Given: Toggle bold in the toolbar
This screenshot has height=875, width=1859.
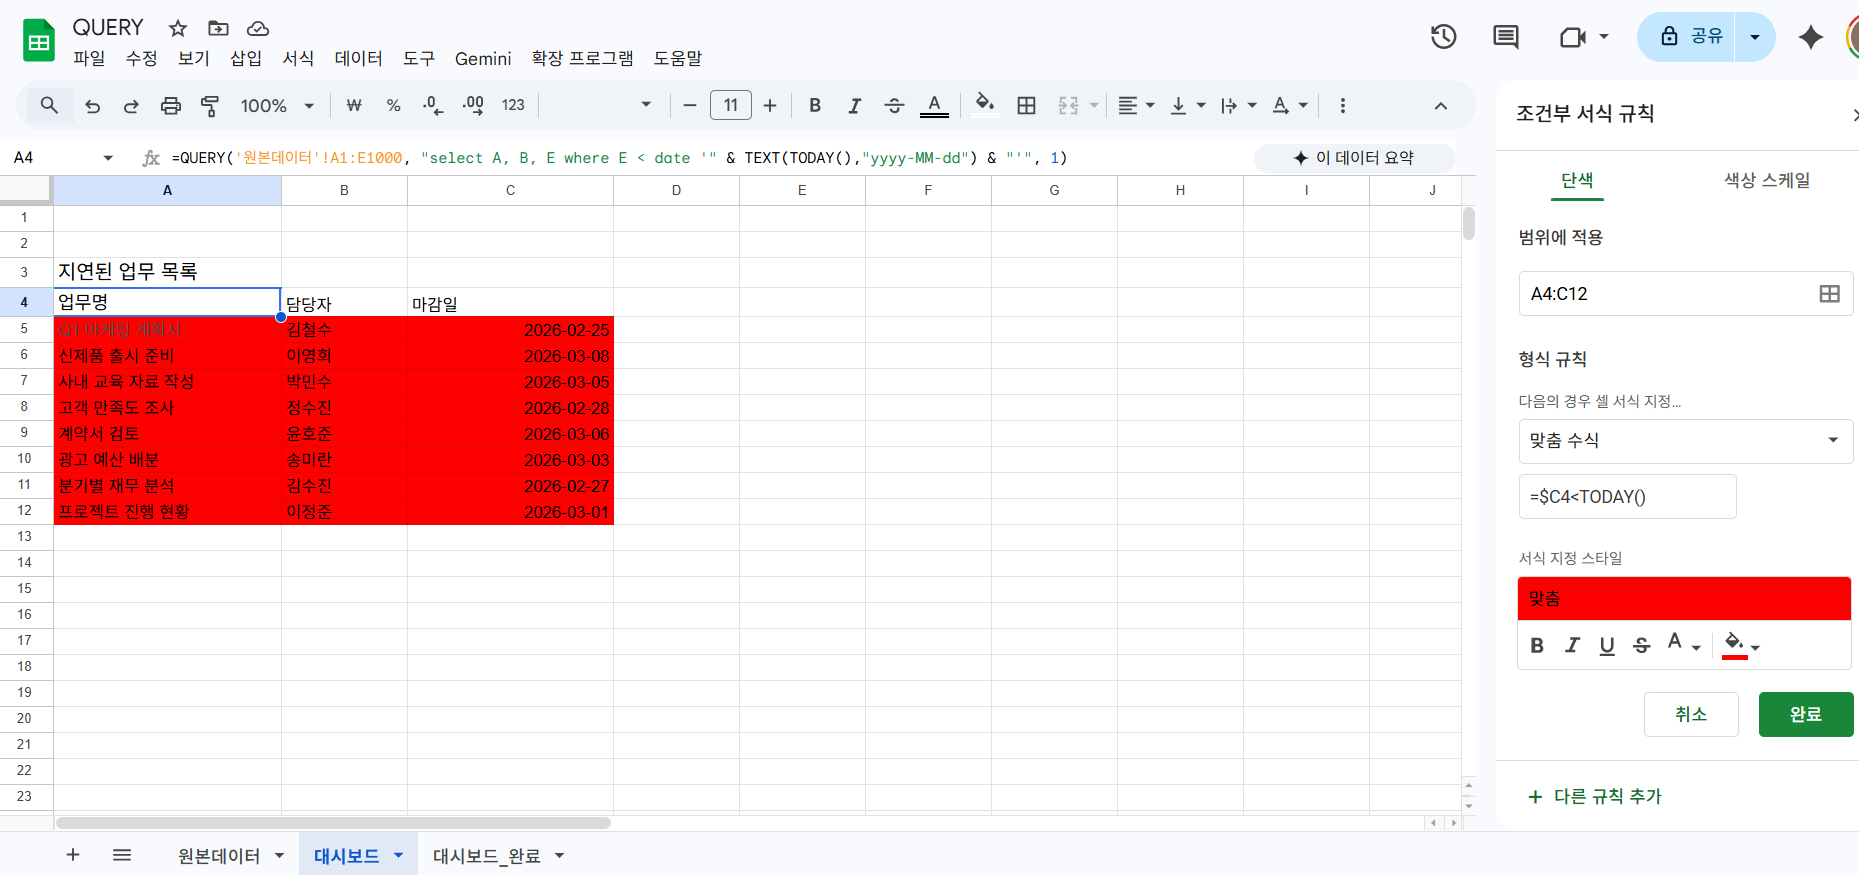Looking at the screenshot, I should 815,106.
